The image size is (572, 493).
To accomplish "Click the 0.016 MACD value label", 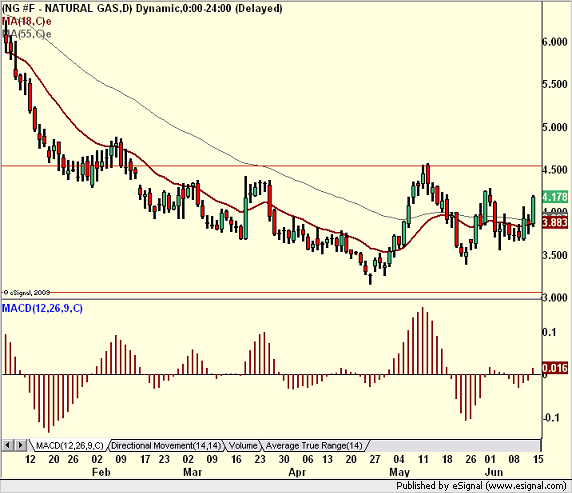I will click(x=555, y=368).
